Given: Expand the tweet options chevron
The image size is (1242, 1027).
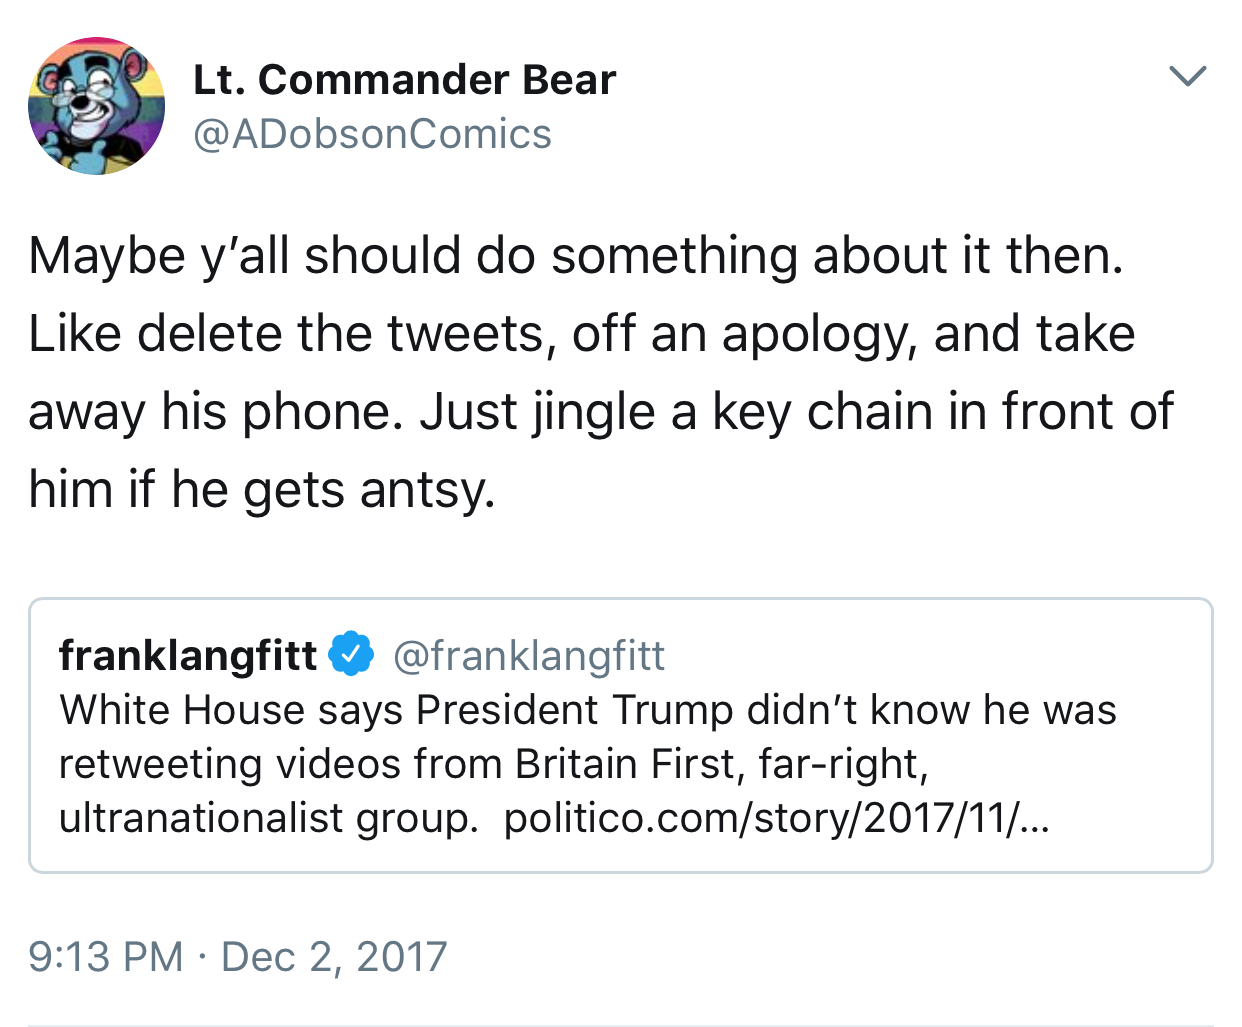Looking at the screenshot, I should pyautogui.click(x=1187, y=76).
